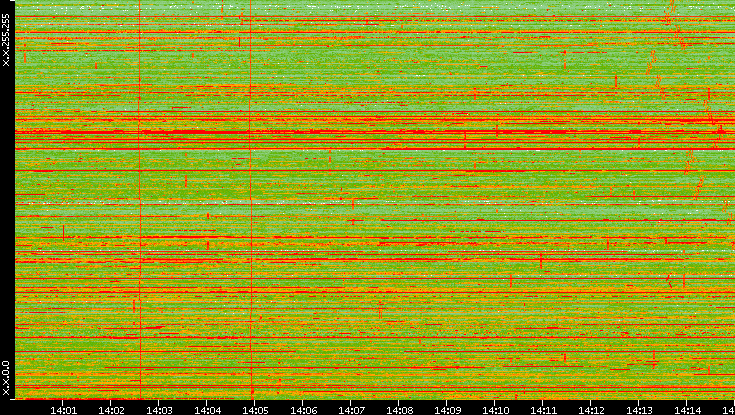
Task: Click the 14:13 time axis label
Action: (639, 410)
